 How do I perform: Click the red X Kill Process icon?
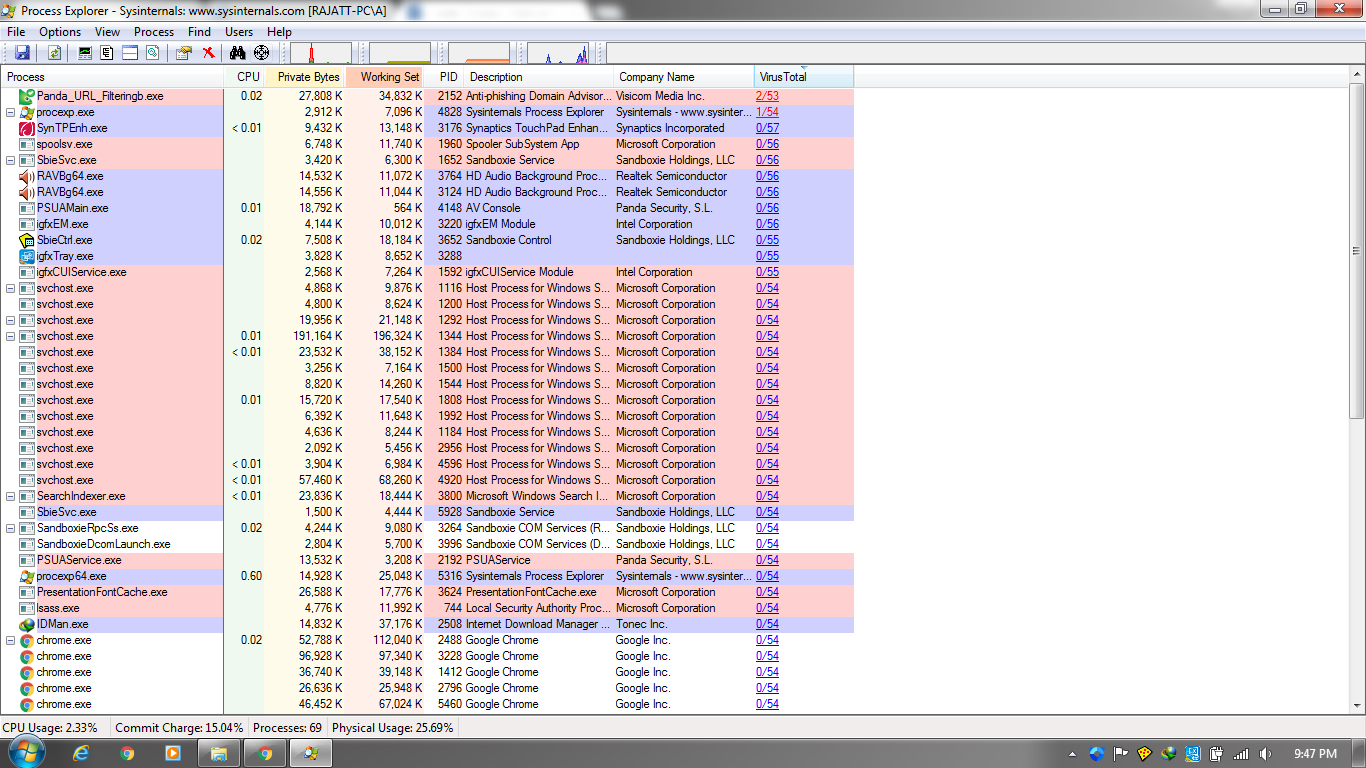tap(208, 53)
